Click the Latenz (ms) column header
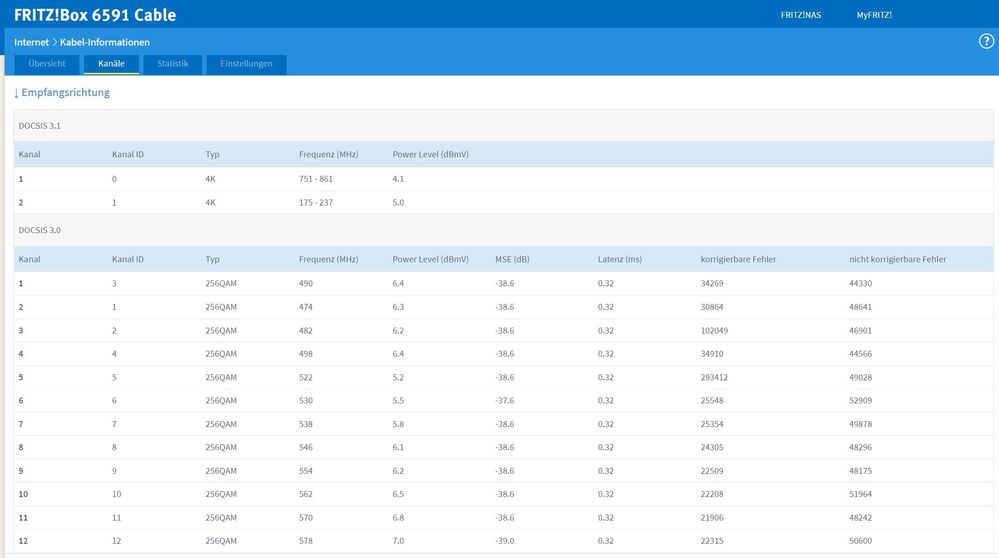Image resolution: width=999 pixels, height=558 pixels. click(x=621, y=259)
